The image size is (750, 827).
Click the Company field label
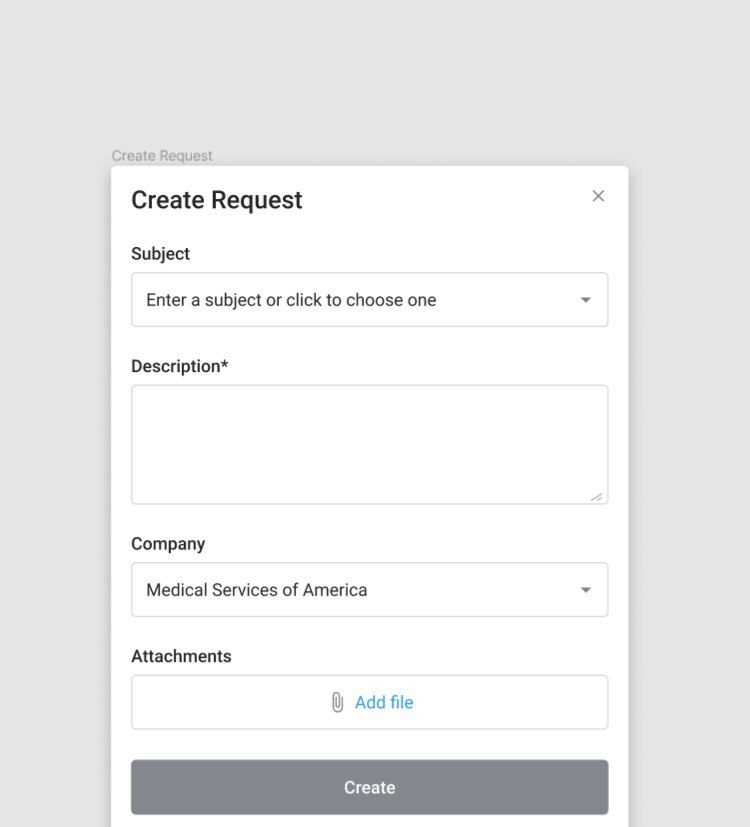pos(168,544)
